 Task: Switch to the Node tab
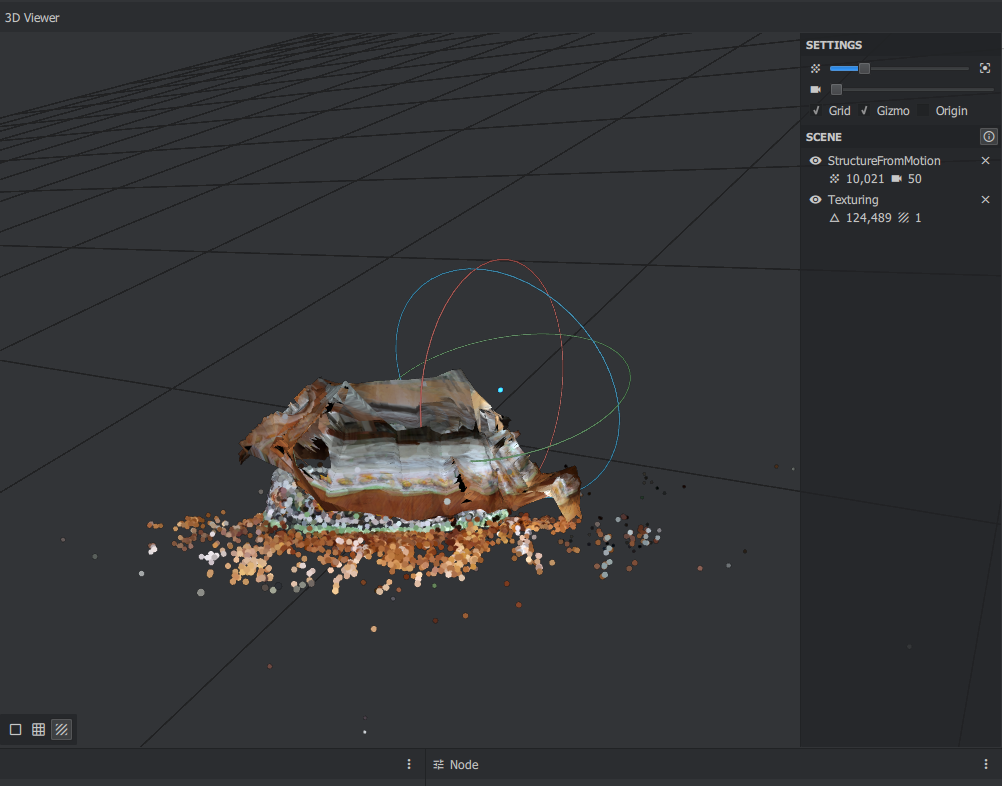pyautogui.click(x=465, y=764)
